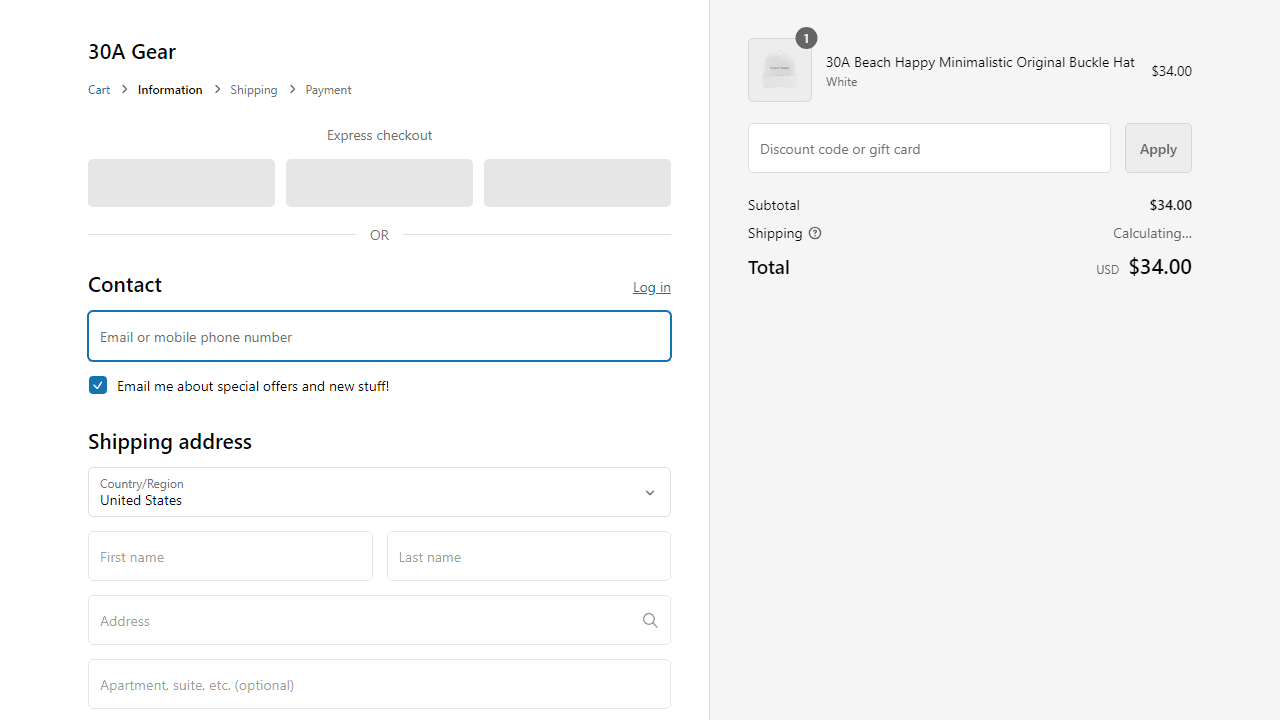Click the last express checkout button
This screenshot has width=1280, height=720.
pos(577,183)
